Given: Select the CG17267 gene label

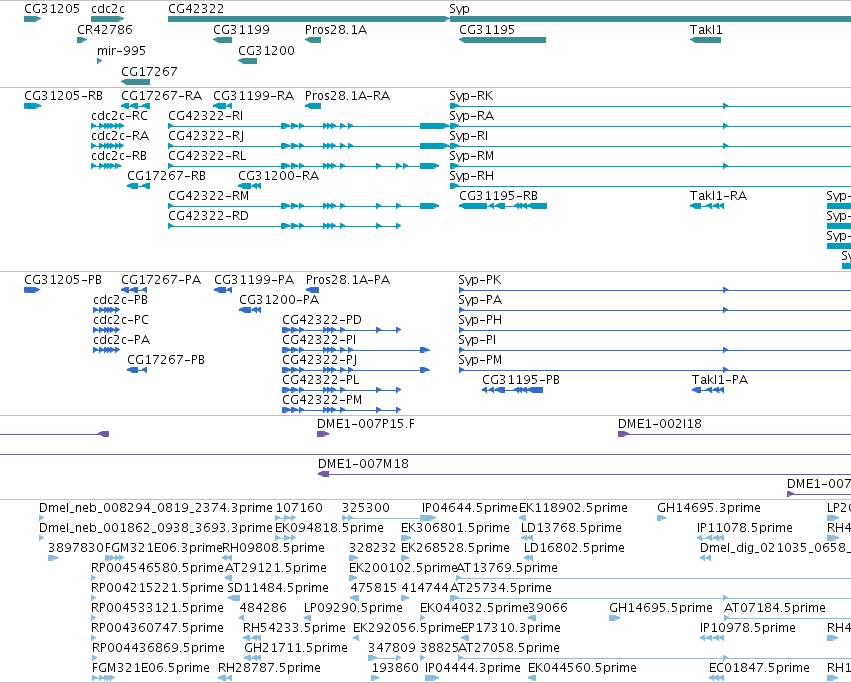Looking at the screenshot, I should (x=149, y=72).
